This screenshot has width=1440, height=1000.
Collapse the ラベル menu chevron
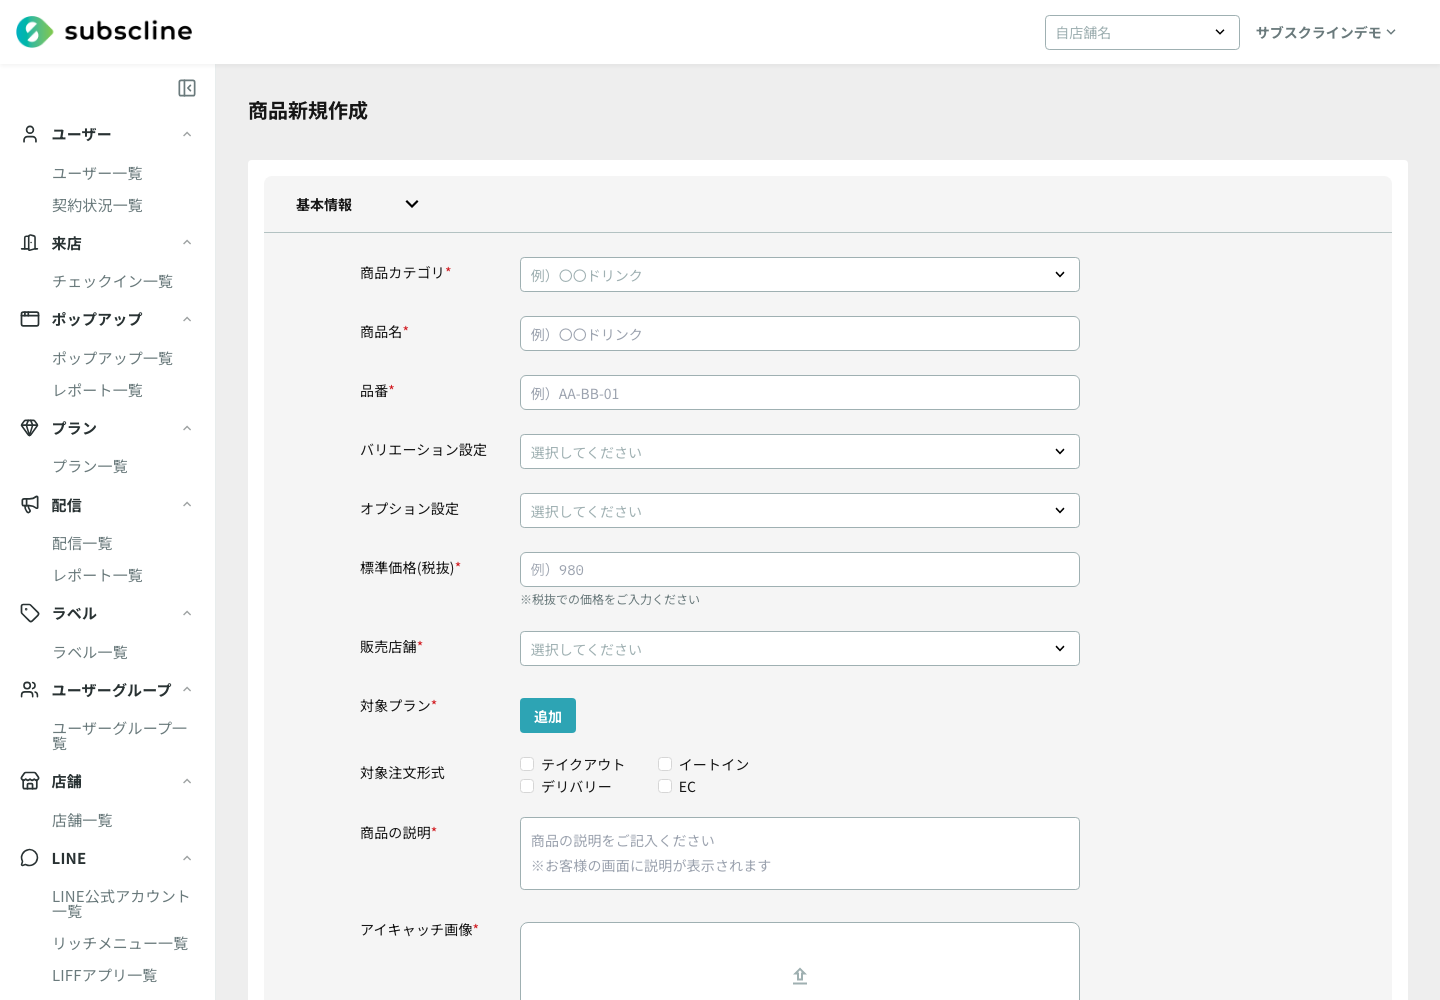coord(187,613)
